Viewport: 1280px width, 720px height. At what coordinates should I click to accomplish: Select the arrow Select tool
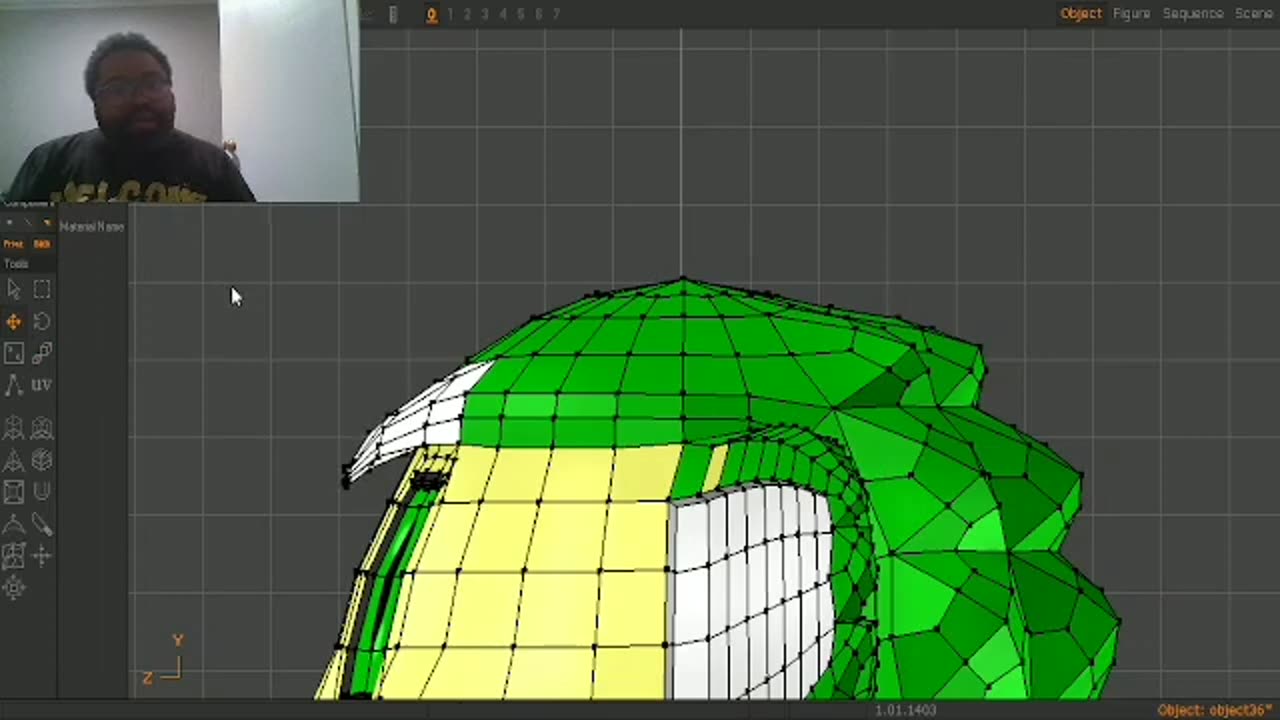13,290
